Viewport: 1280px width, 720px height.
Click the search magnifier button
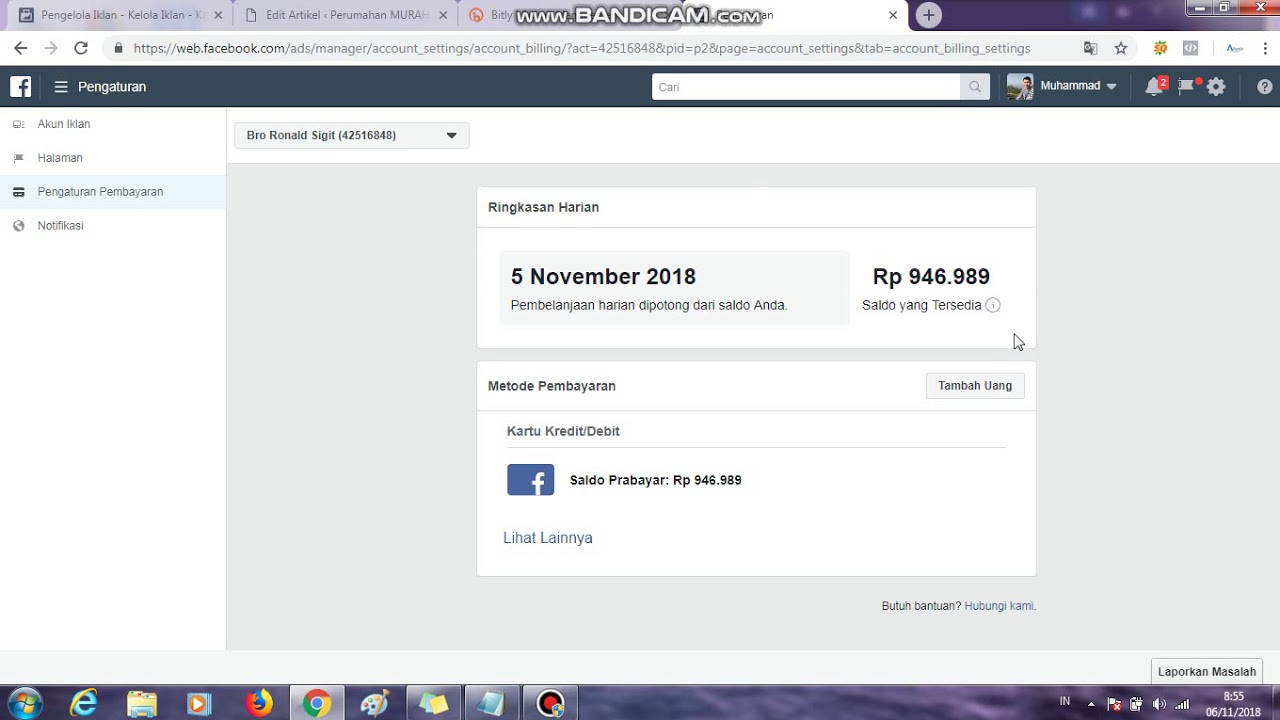[975, 87]
